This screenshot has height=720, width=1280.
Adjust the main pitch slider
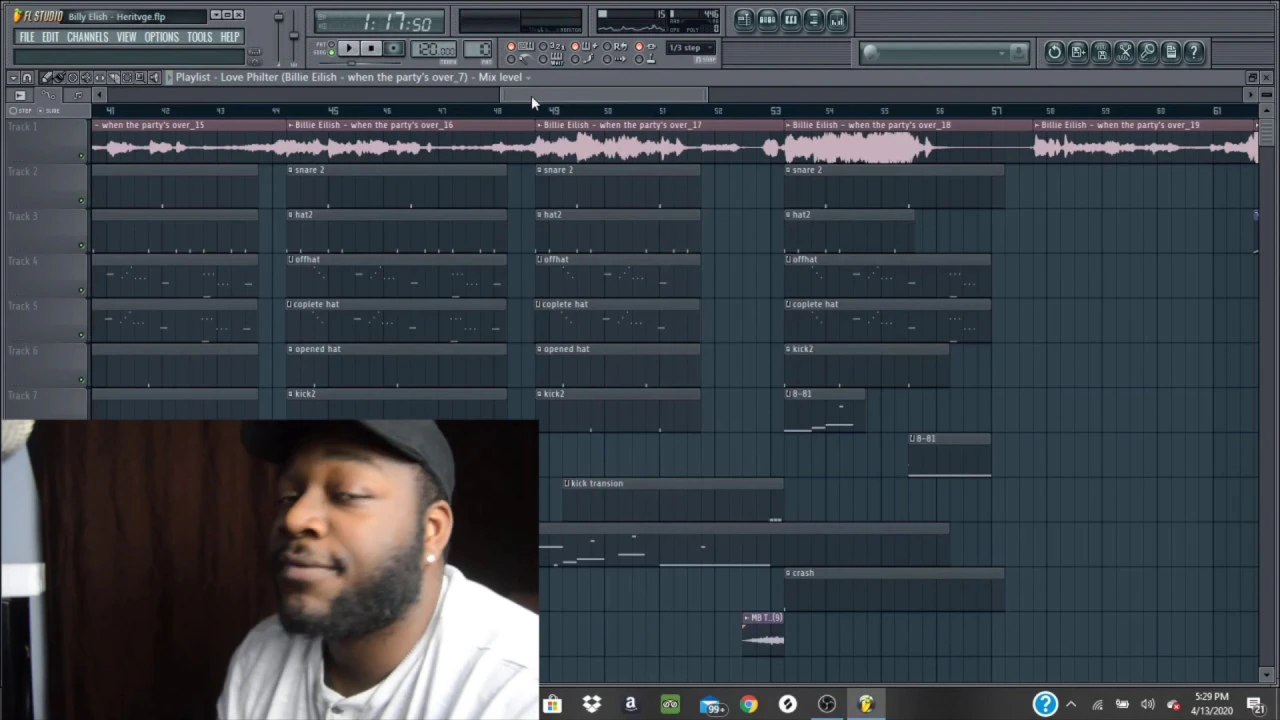point(293,36)
